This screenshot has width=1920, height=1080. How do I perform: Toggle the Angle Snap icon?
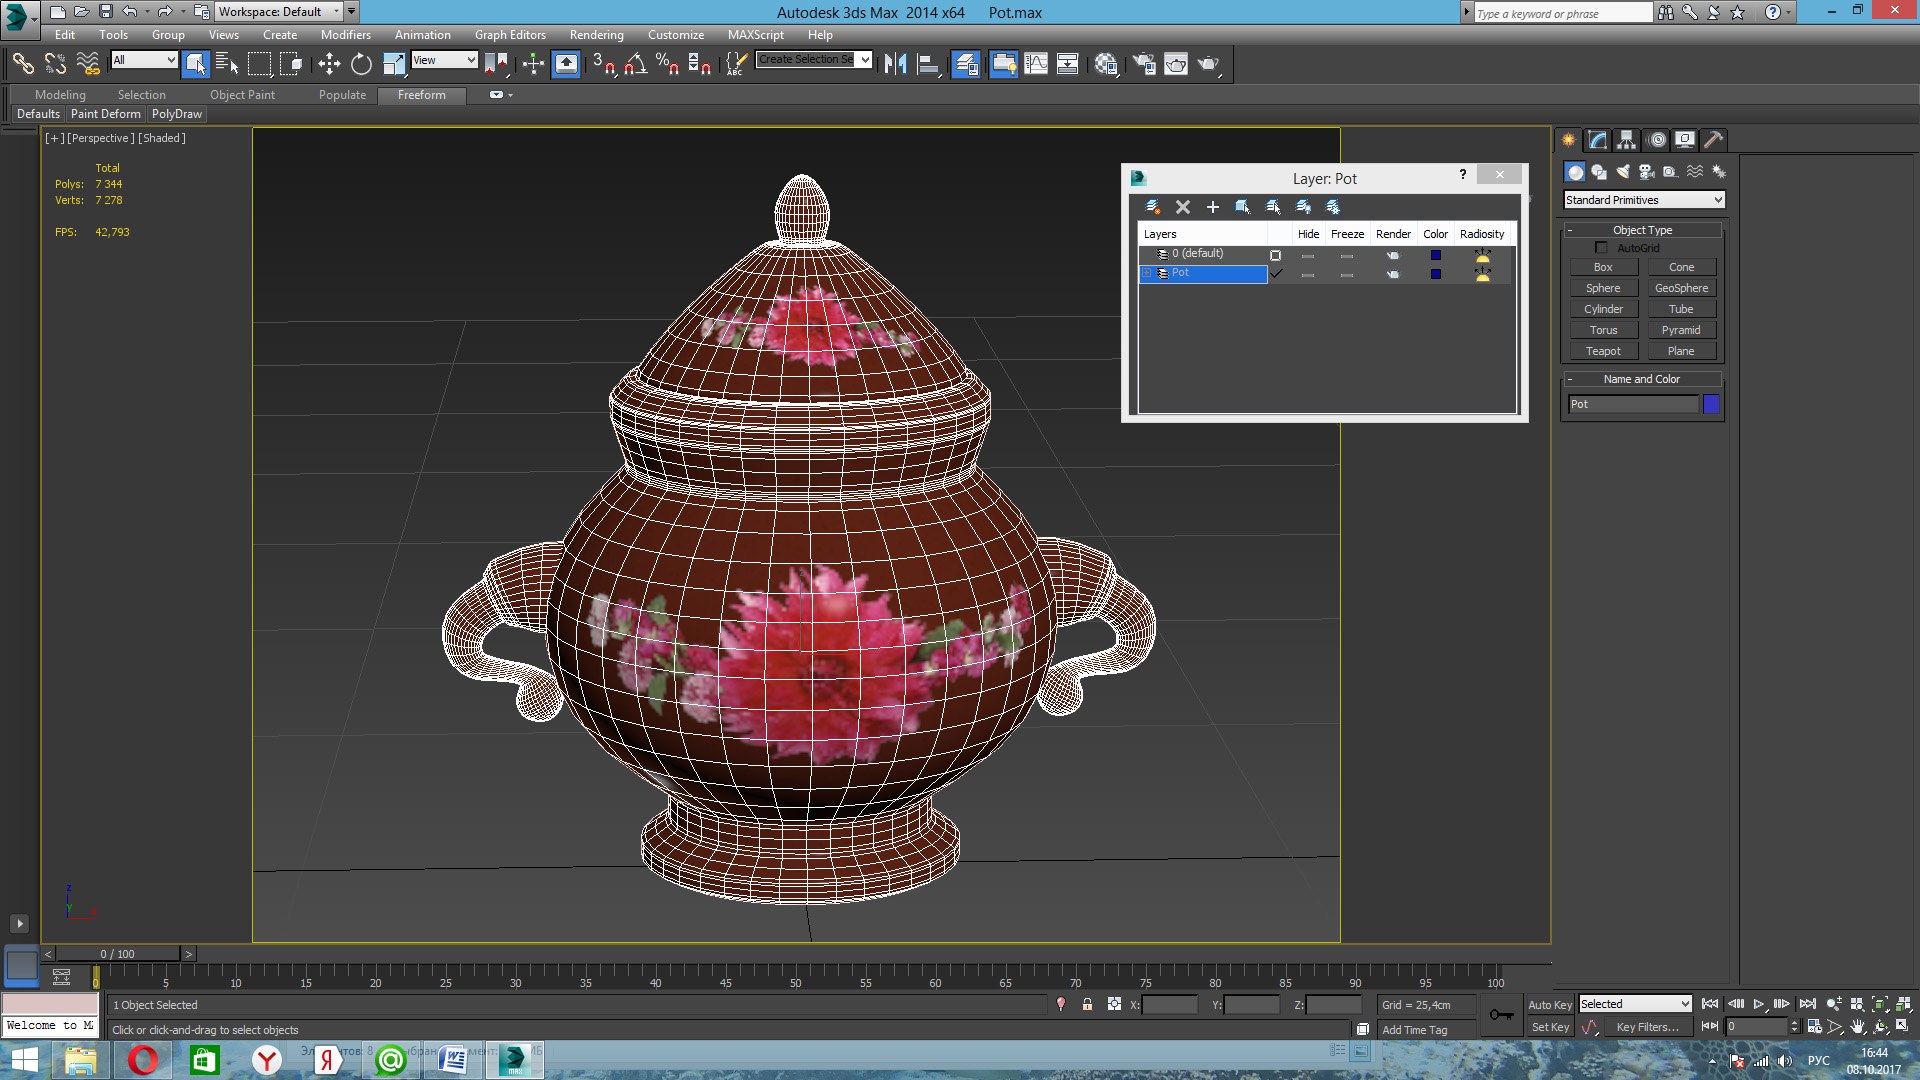point(635,65)
